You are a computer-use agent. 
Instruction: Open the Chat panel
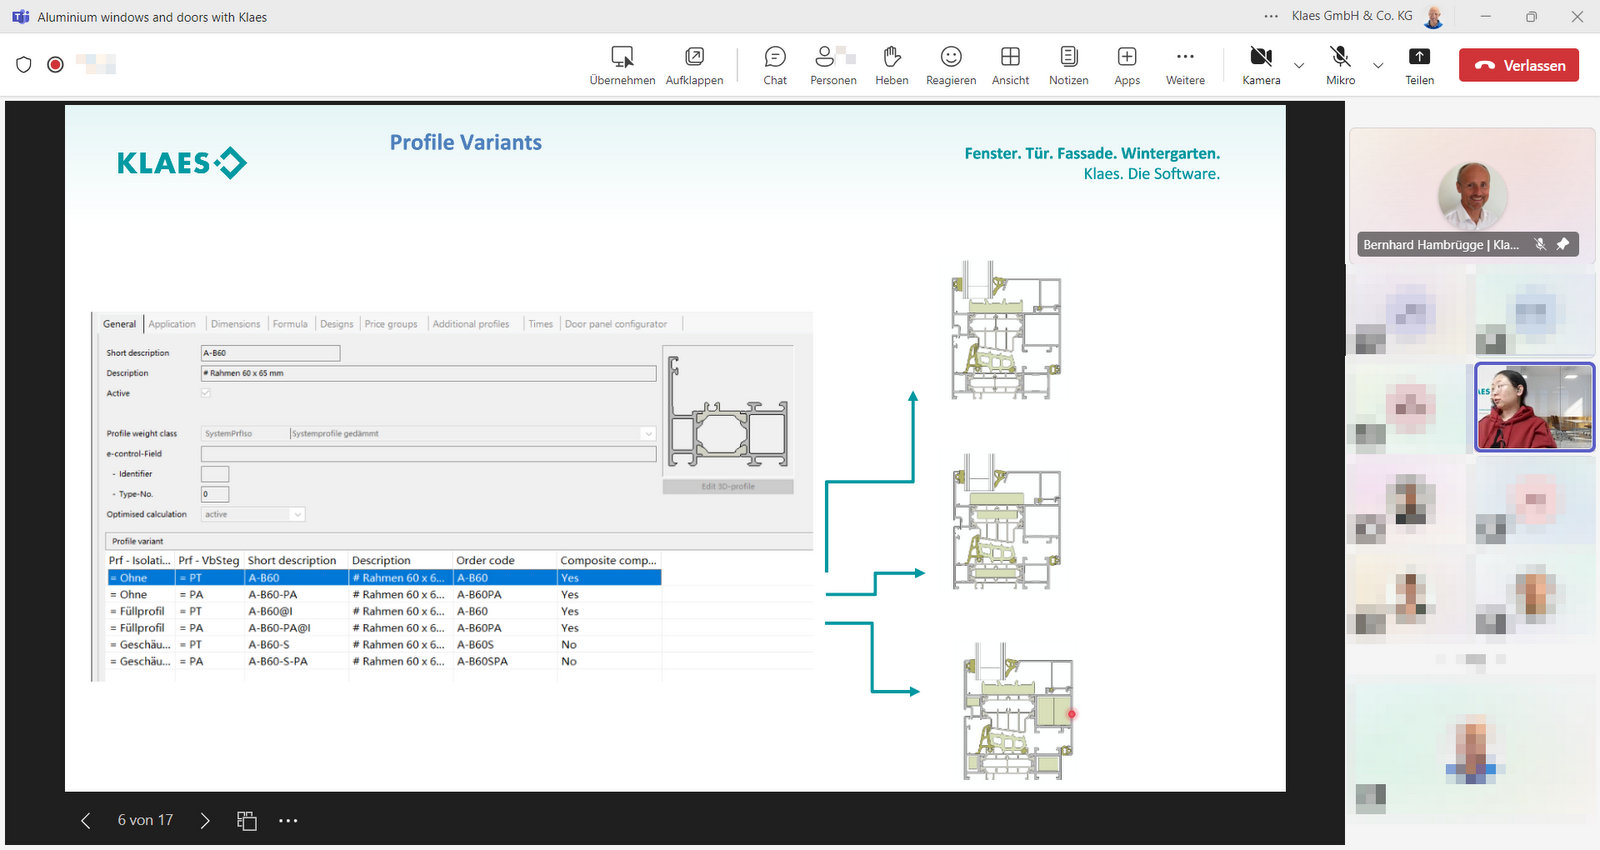[775, 65]
